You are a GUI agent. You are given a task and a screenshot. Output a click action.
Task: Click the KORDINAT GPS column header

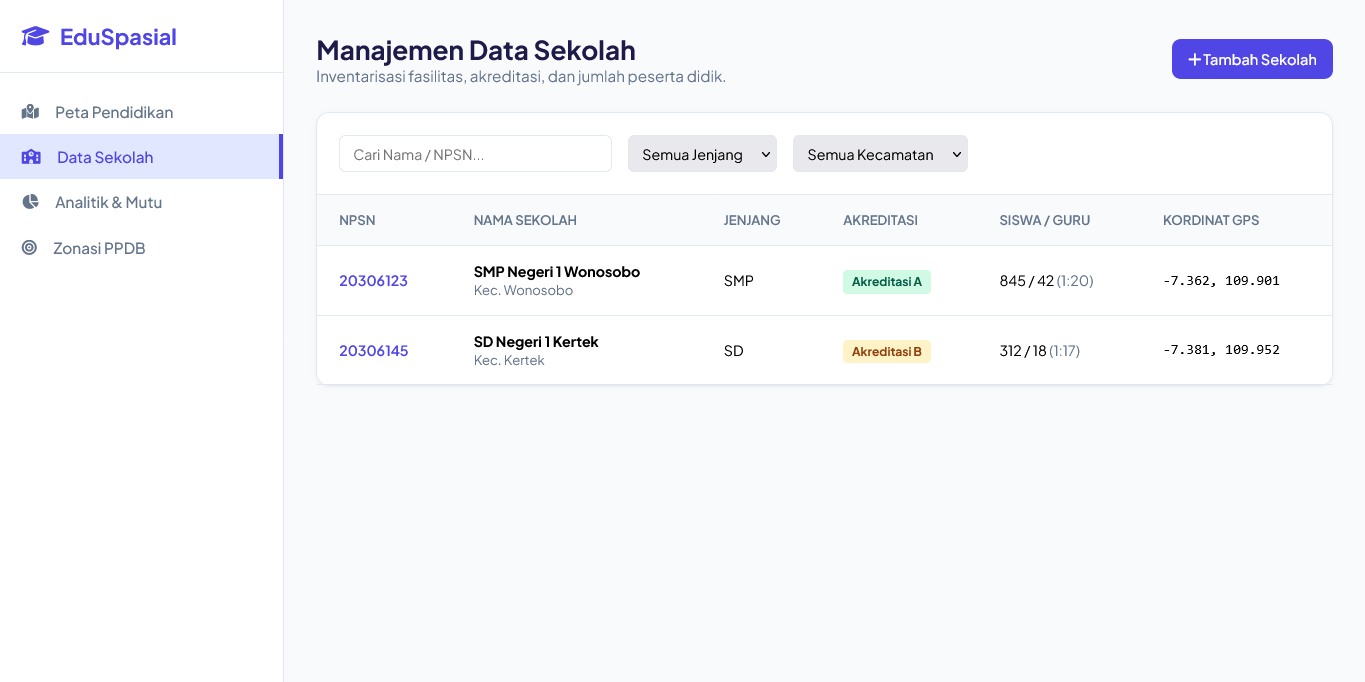[1211, 220]
